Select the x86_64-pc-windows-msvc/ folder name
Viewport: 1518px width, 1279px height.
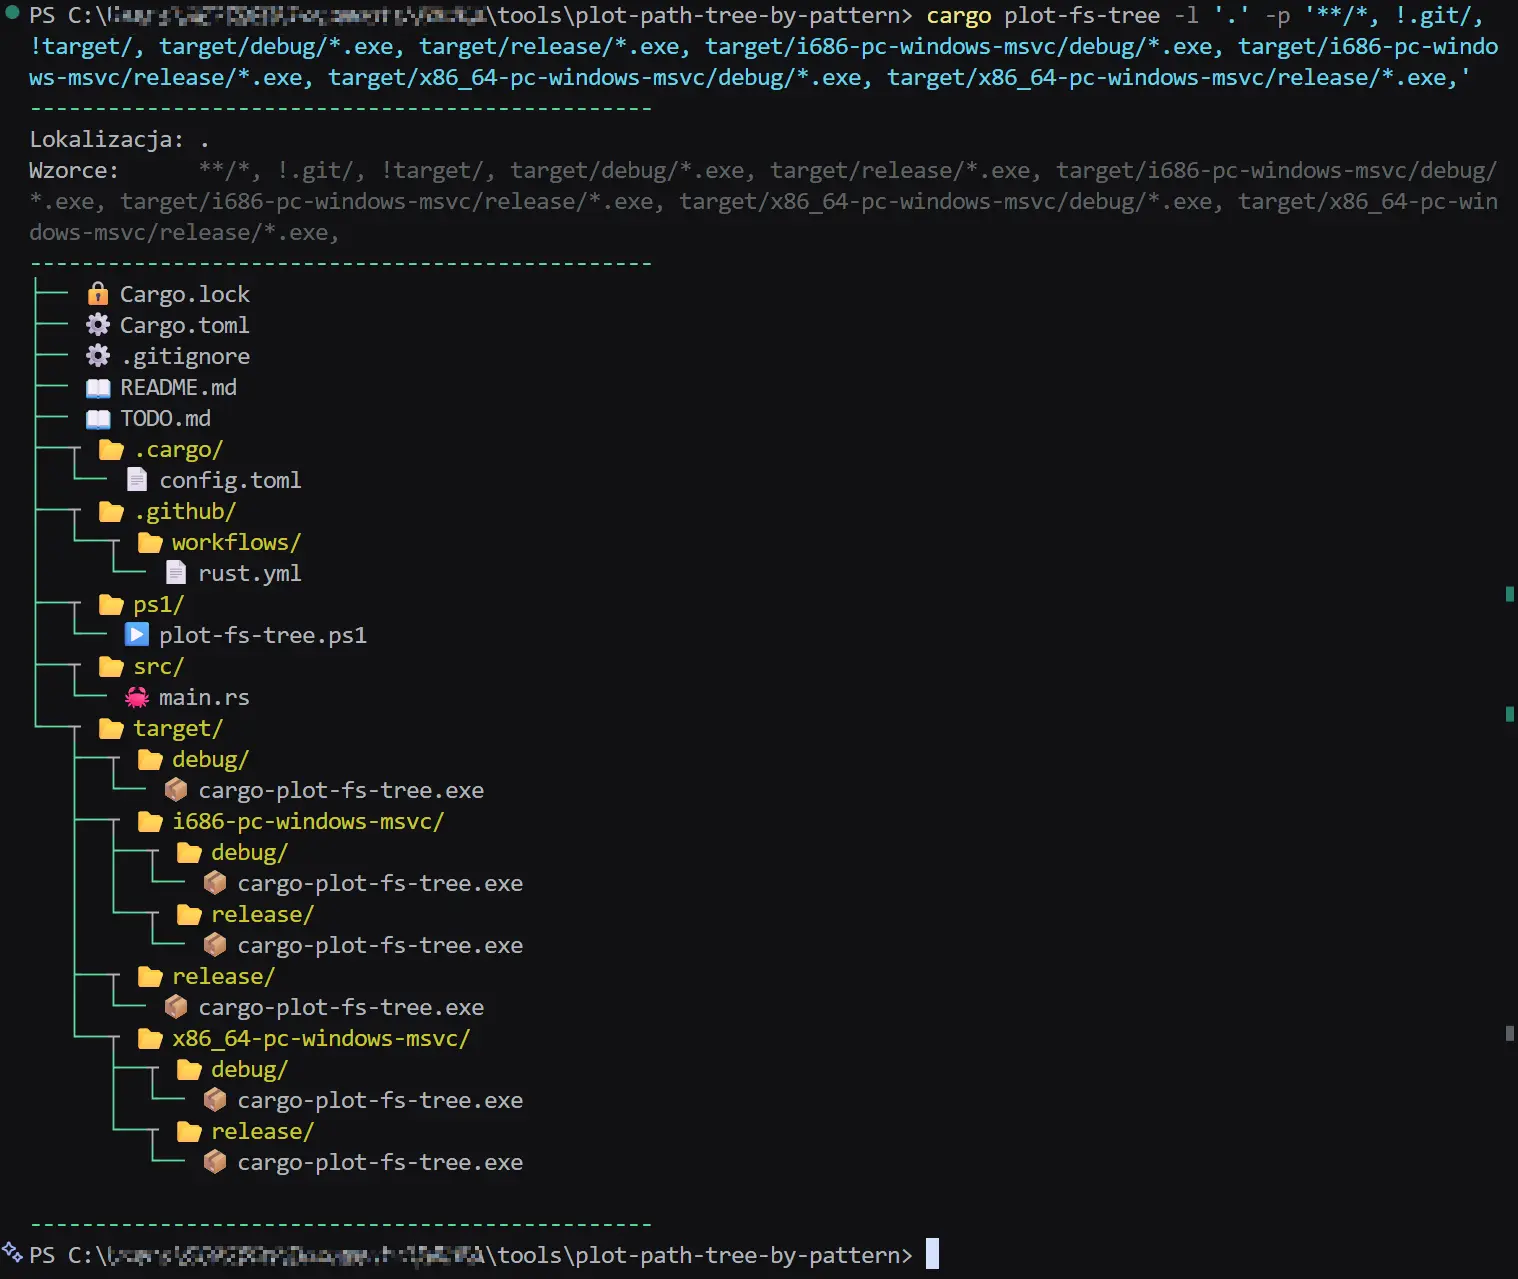321,1039
